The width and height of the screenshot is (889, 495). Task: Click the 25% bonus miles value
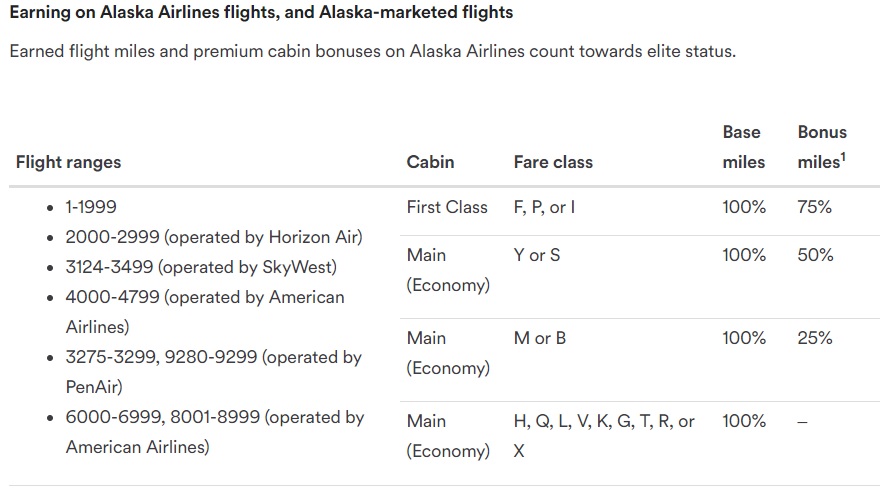(x=815, y=339)
